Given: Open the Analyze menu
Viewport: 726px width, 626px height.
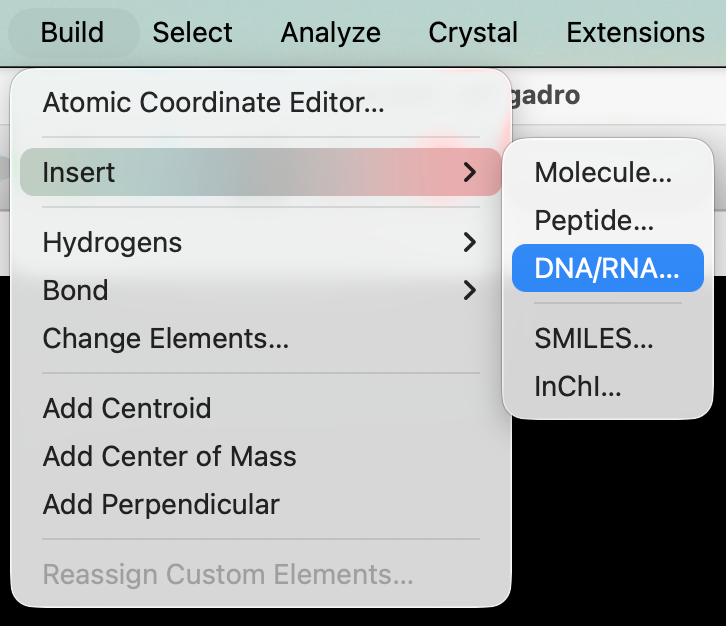Looking at the screenshot, I should [330, 32].
